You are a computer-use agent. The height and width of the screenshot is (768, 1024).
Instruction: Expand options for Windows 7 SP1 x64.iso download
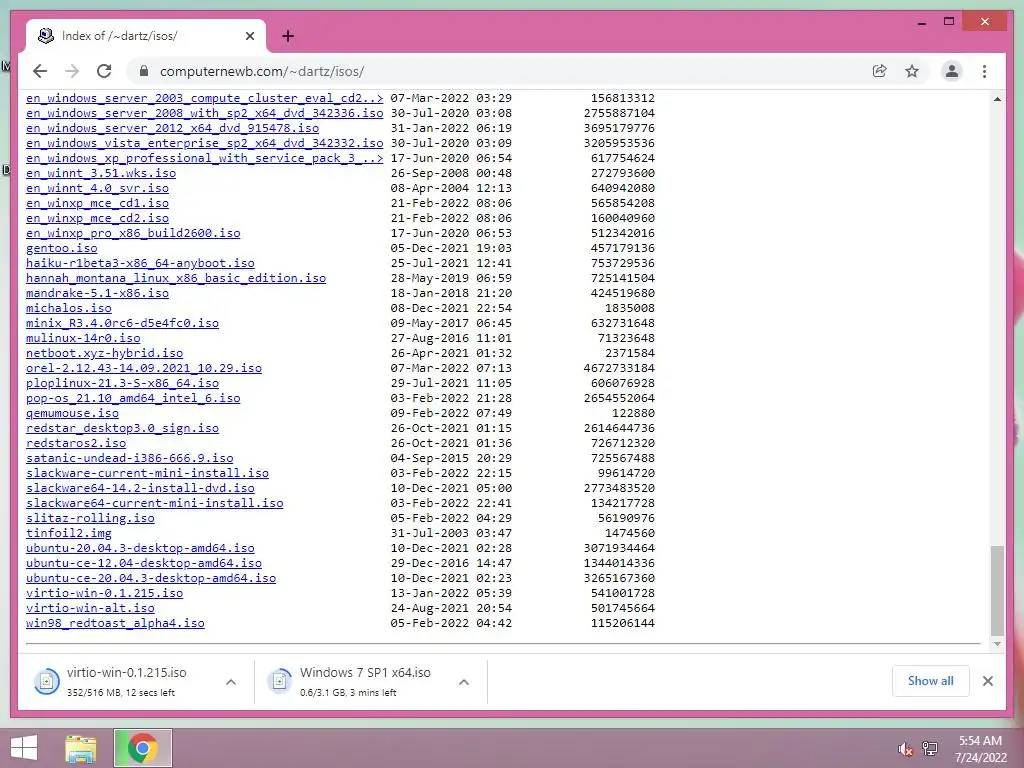[464, 682]
